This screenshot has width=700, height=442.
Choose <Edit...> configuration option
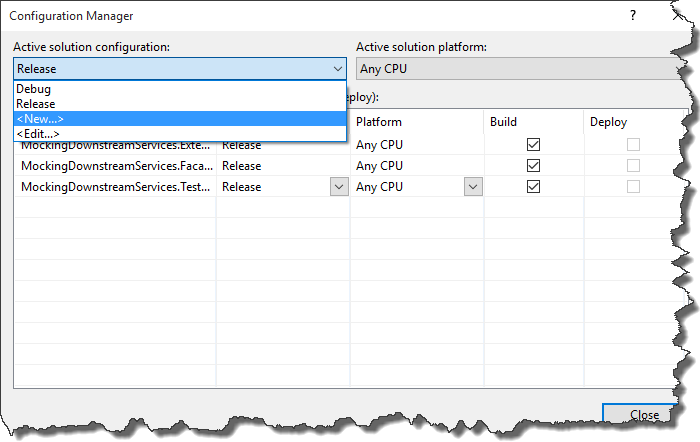[180, 133]
